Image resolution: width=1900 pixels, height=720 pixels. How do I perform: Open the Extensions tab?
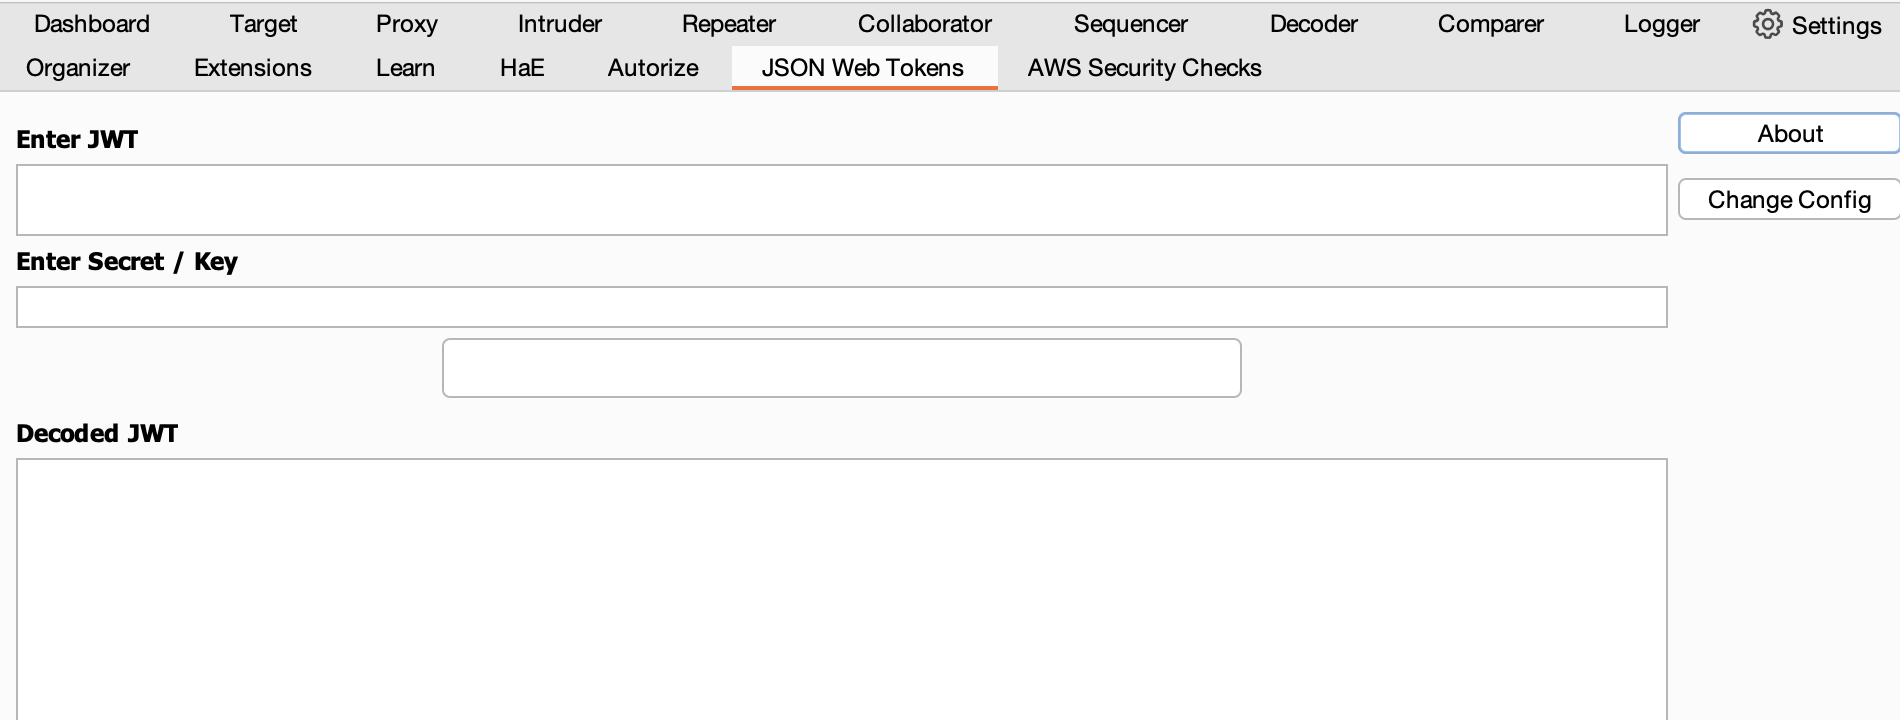coord(252,68)
